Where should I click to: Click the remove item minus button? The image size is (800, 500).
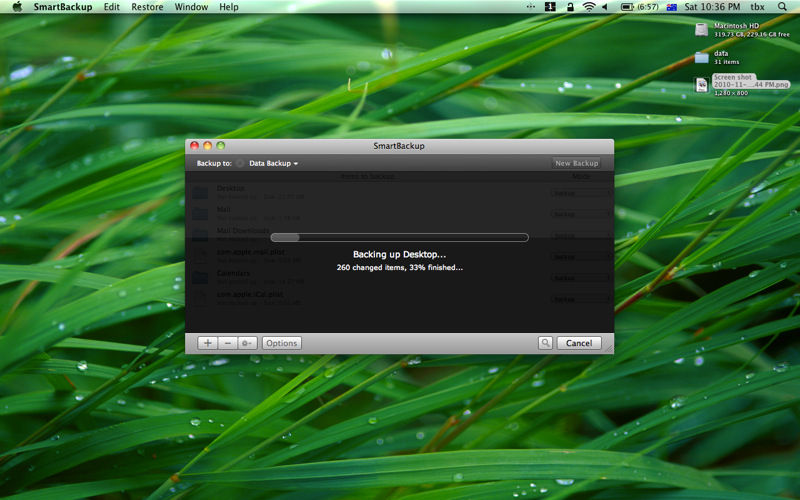(227, 343)
